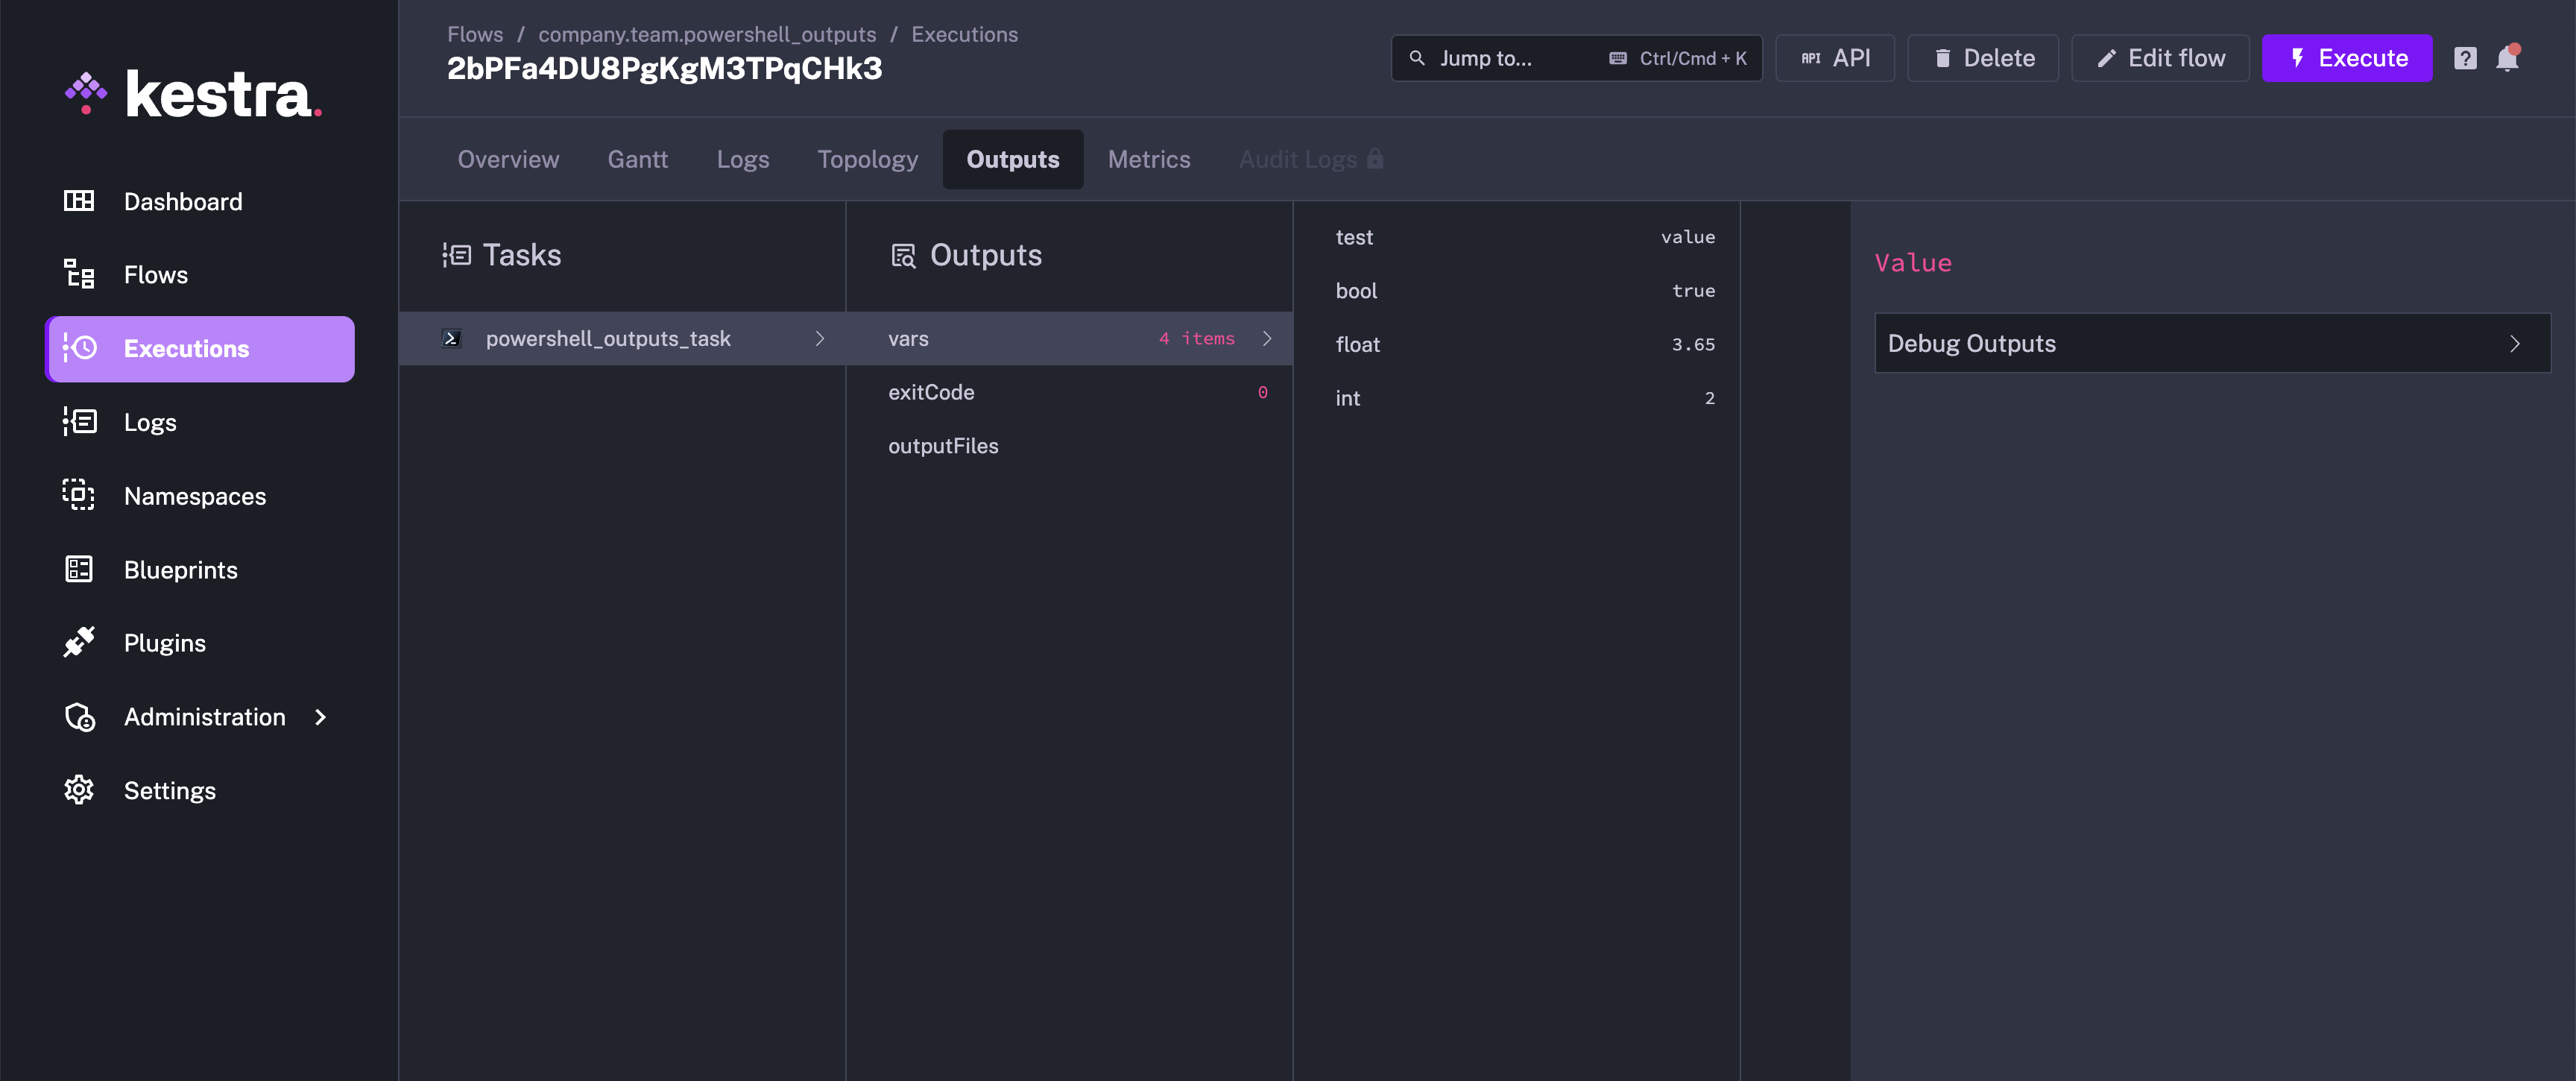2576x1081 pixels.
Task: Click the Kestra logo
Action: [x=194, y=94]
